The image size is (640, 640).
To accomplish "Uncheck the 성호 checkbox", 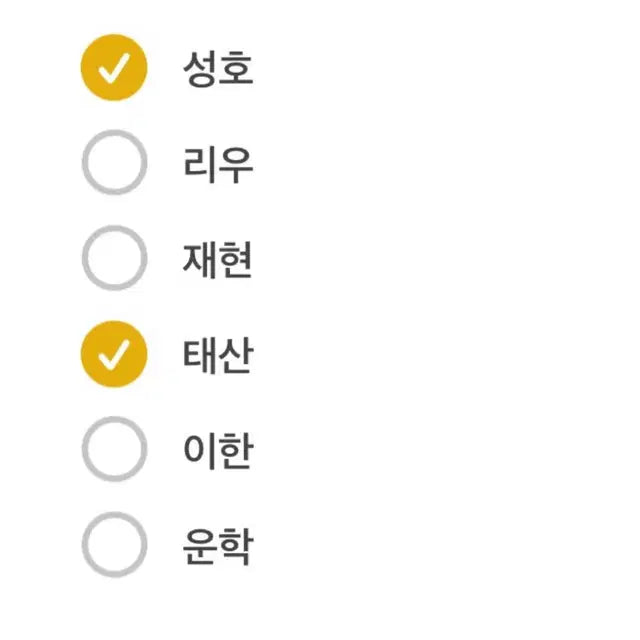I will [114, 67].
